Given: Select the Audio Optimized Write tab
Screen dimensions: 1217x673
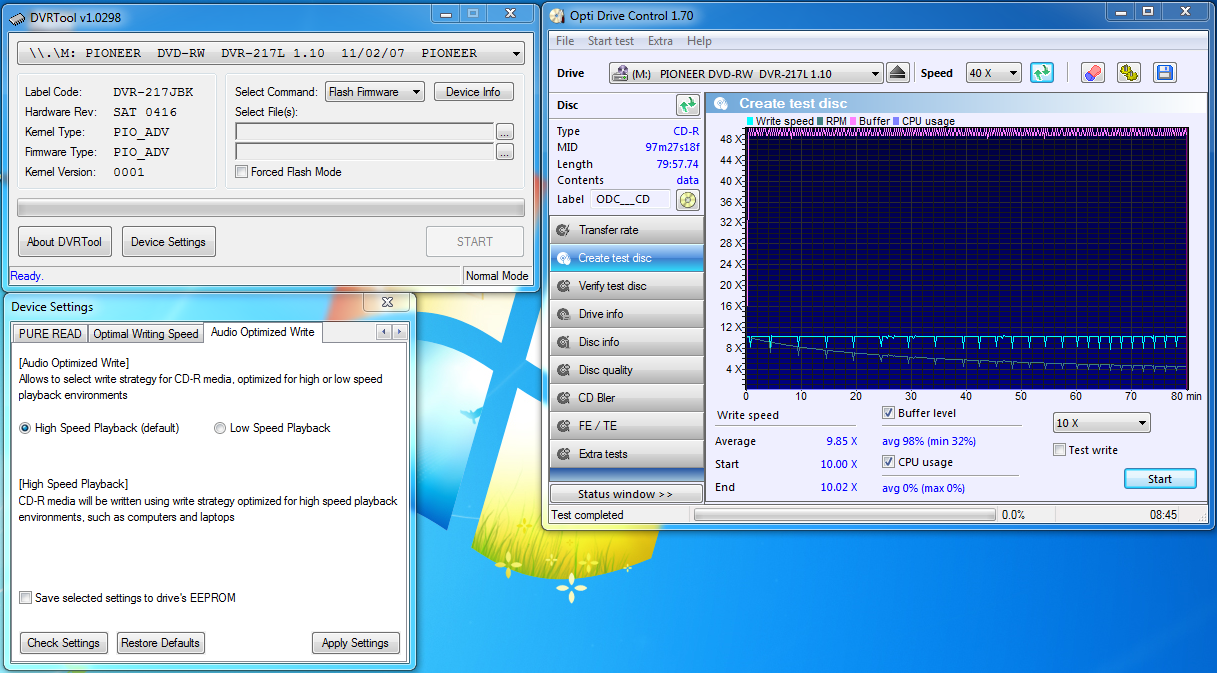Looking at the screenshot, I should [x=263, y=332].
